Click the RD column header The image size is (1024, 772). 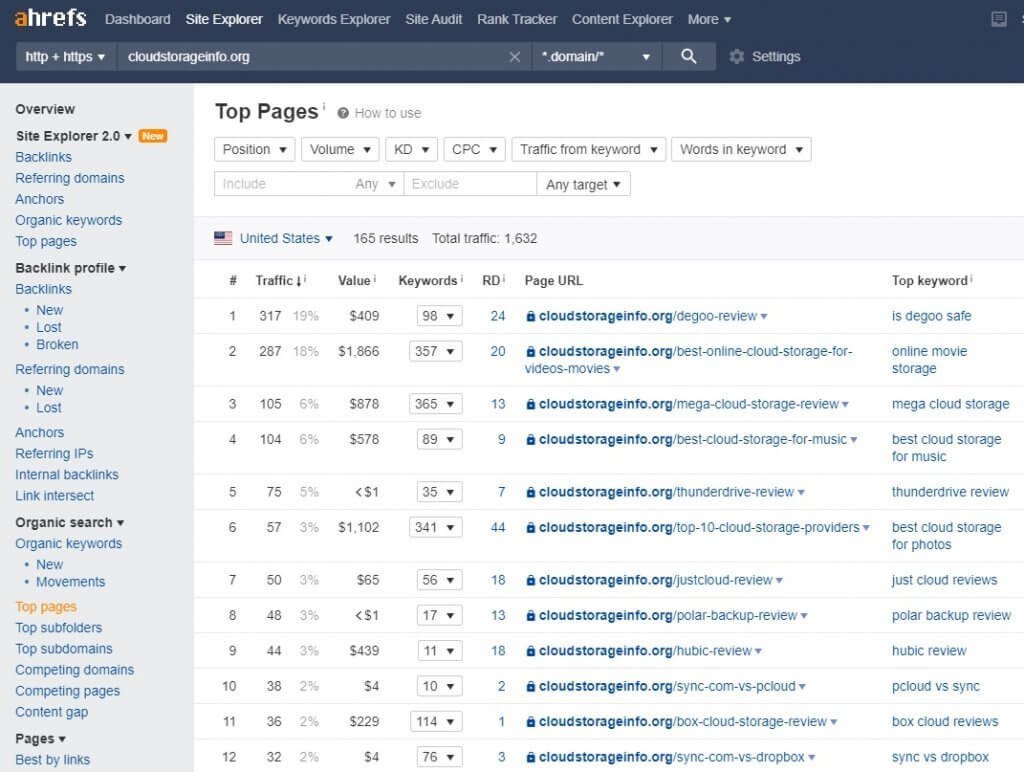click(491, 281)
